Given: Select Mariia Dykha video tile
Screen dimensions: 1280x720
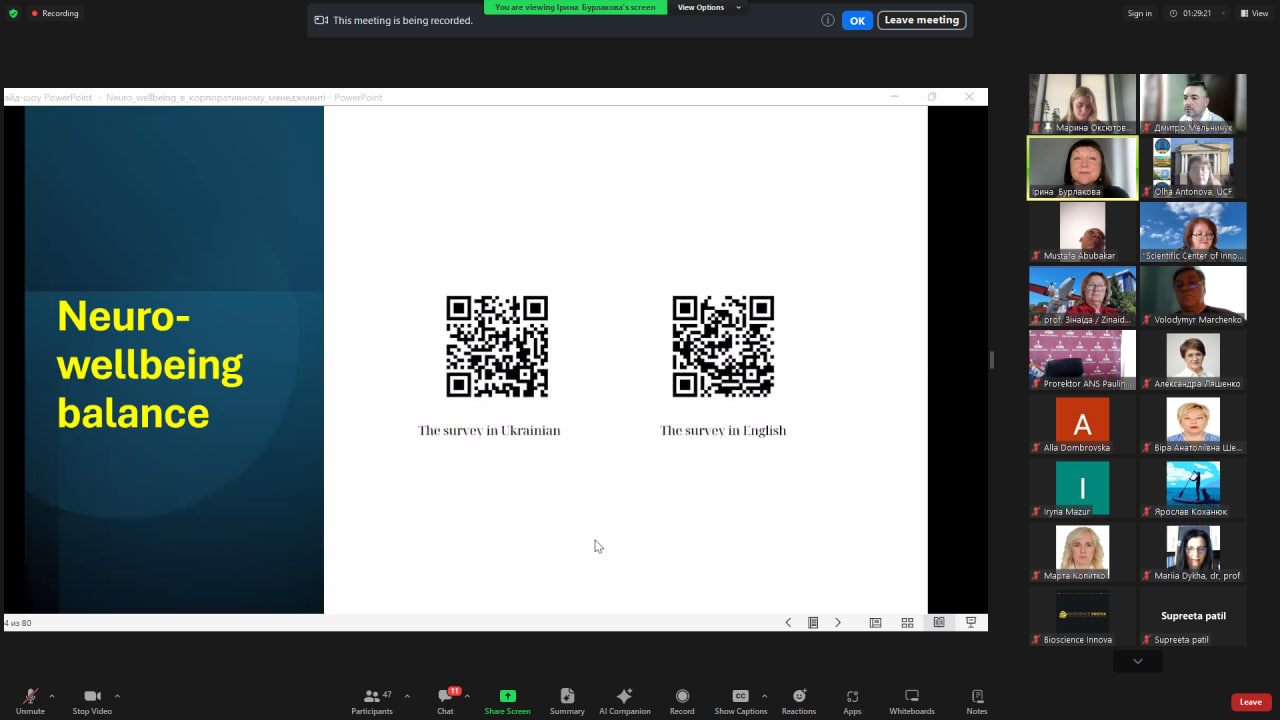Looking at the screenshot, I should (x=1193, y=552).
